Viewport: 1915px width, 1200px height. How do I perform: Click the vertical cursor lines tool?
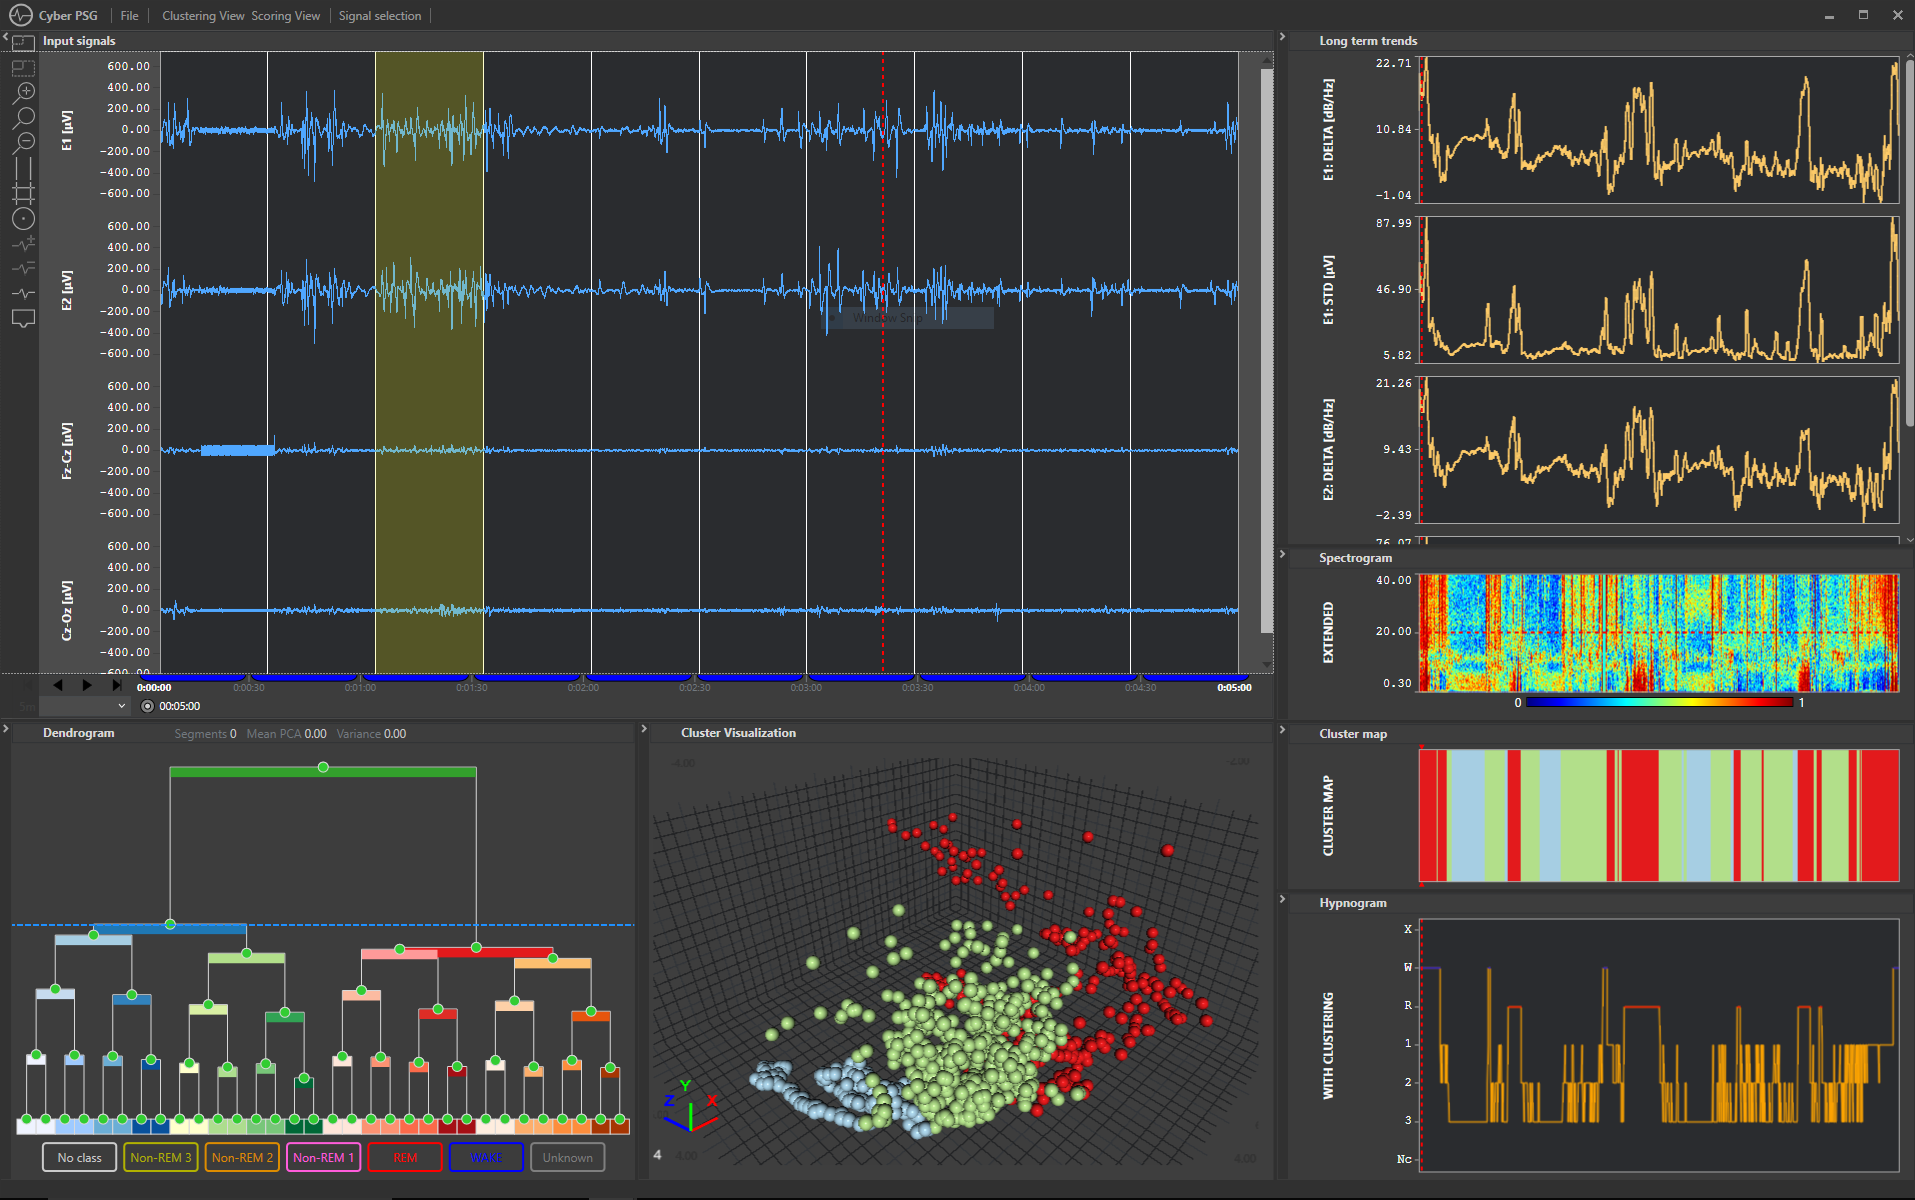click(x=24, y=168)
